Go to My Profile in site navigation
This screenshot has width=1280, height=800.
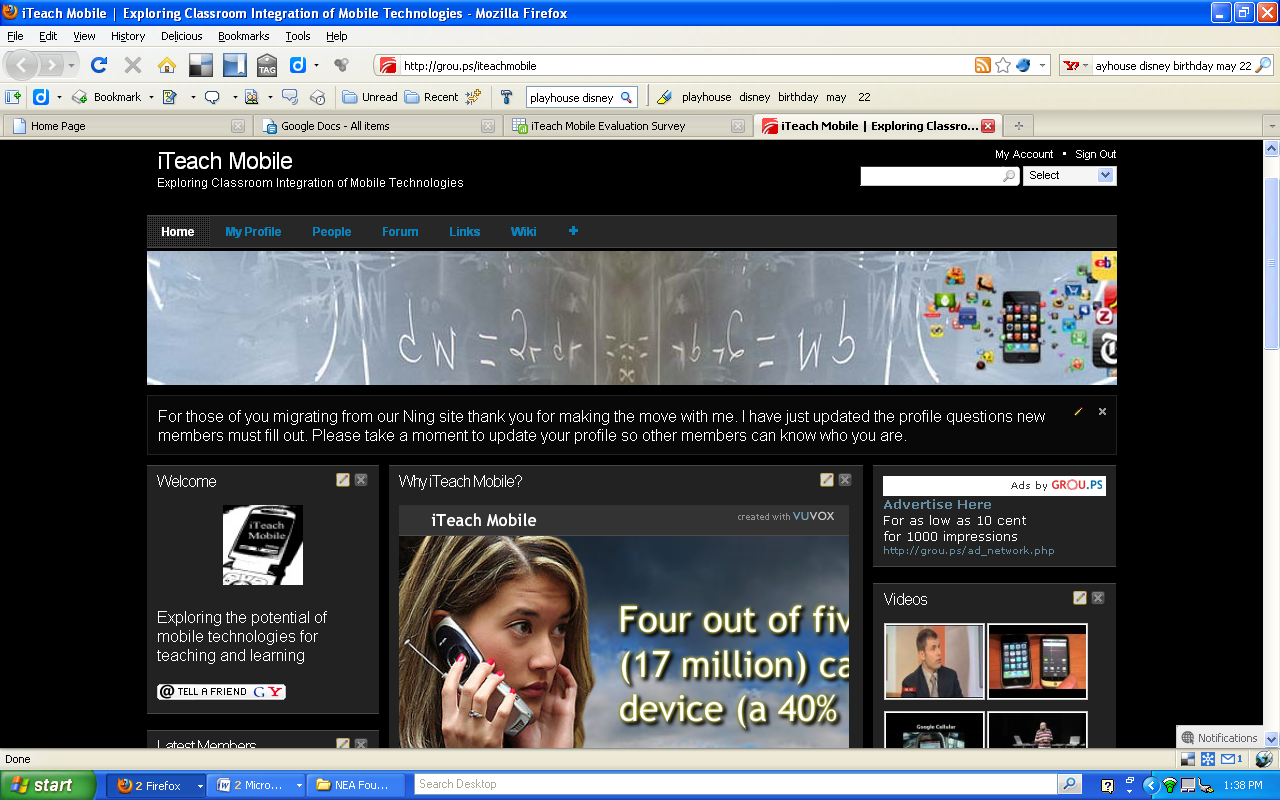(x=253, y=231)
